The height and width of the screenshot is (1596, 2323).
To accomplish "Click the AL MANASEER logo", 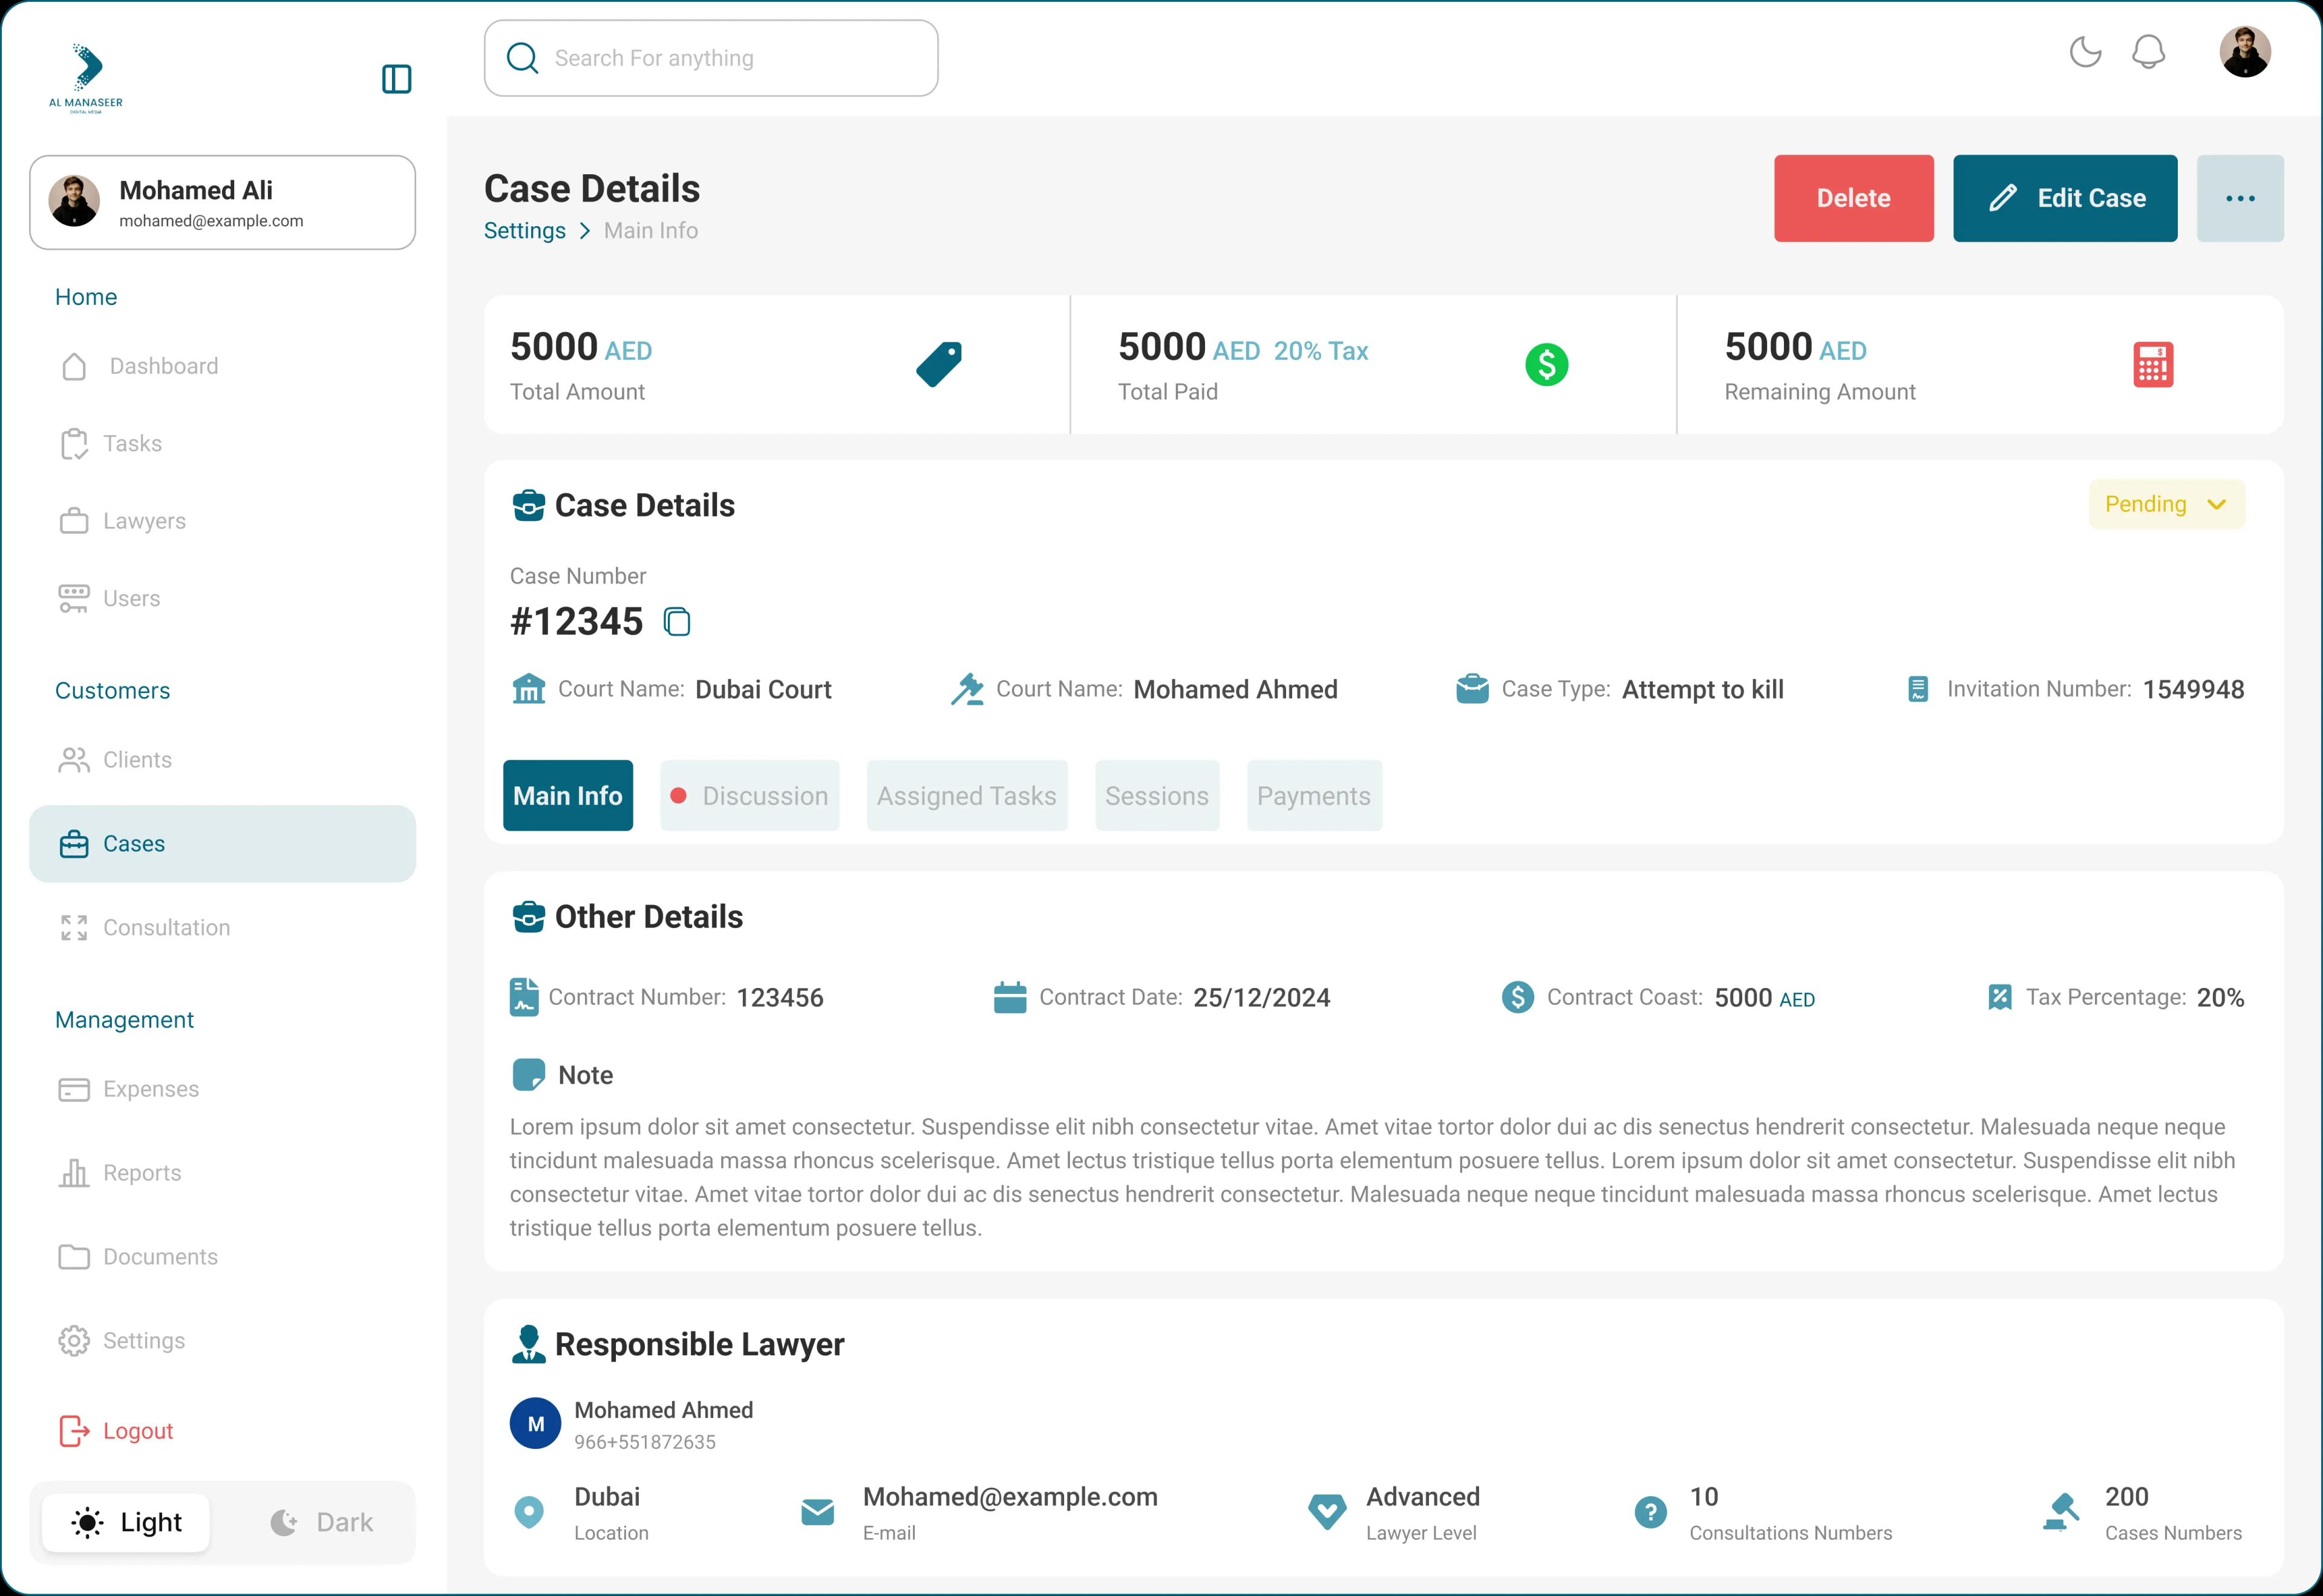I will point(86,78).
